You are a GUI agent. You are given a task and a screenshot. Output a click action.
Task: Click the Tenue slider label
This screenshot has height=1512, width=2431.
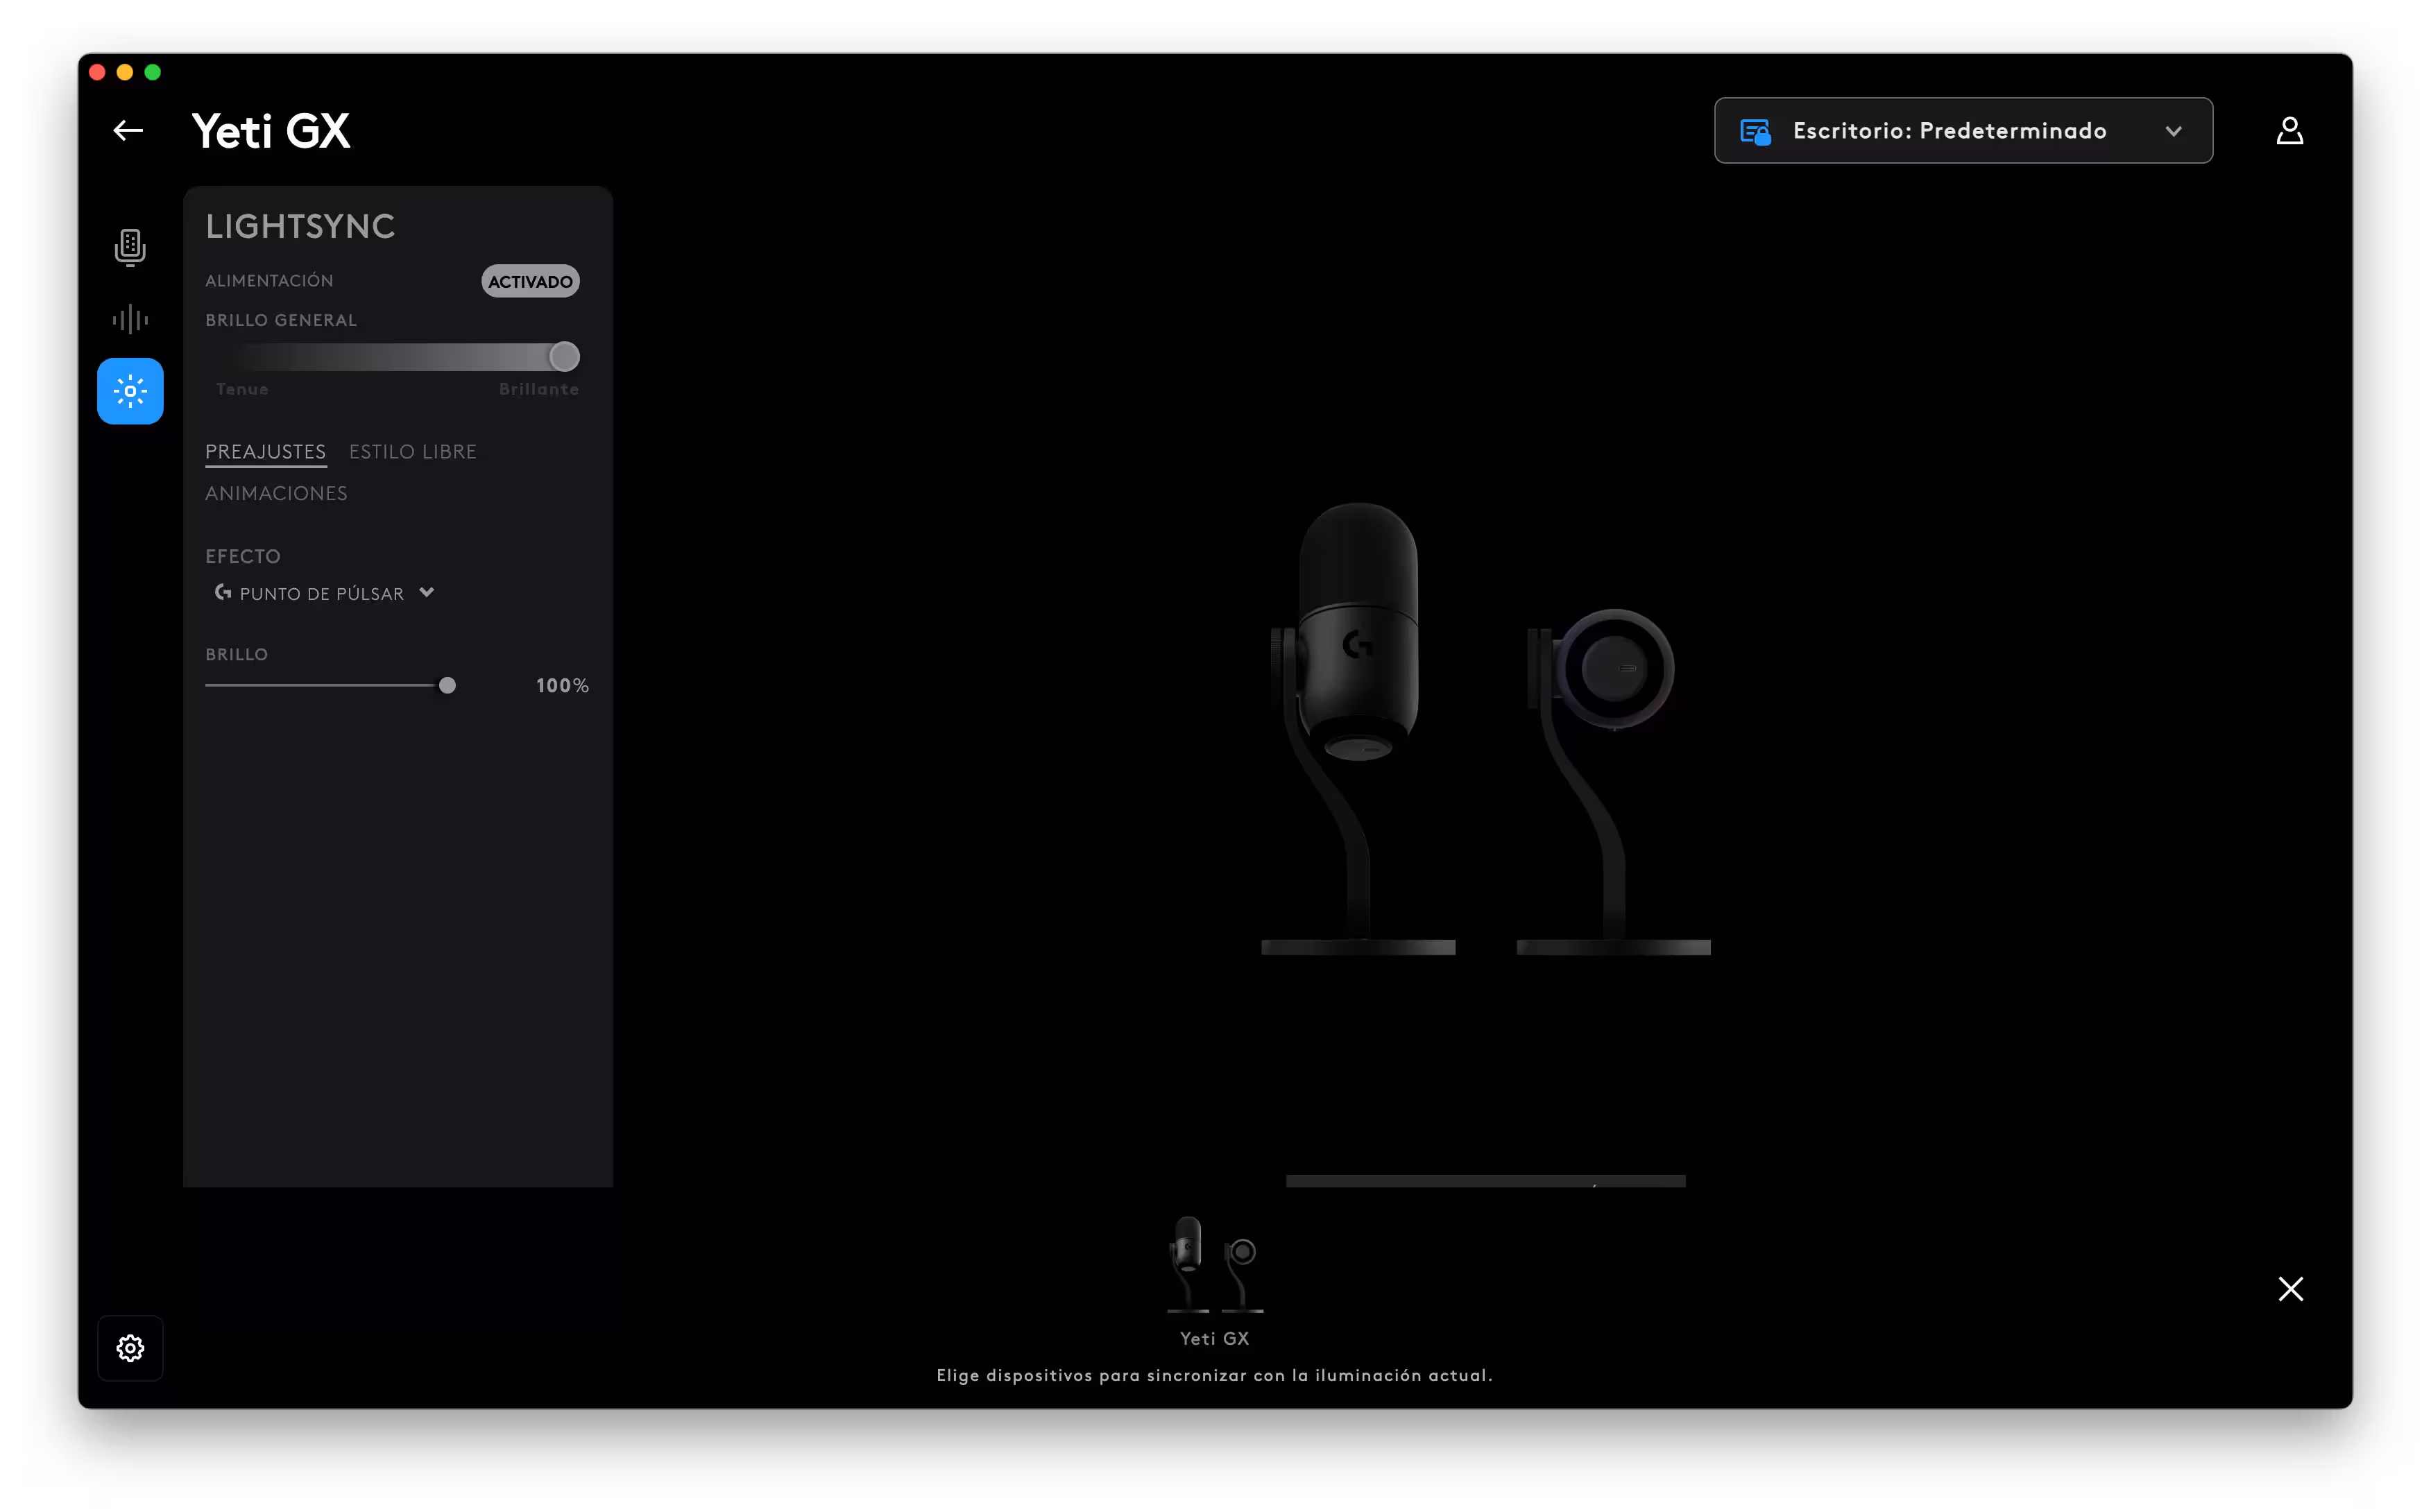tap(242, 389)
